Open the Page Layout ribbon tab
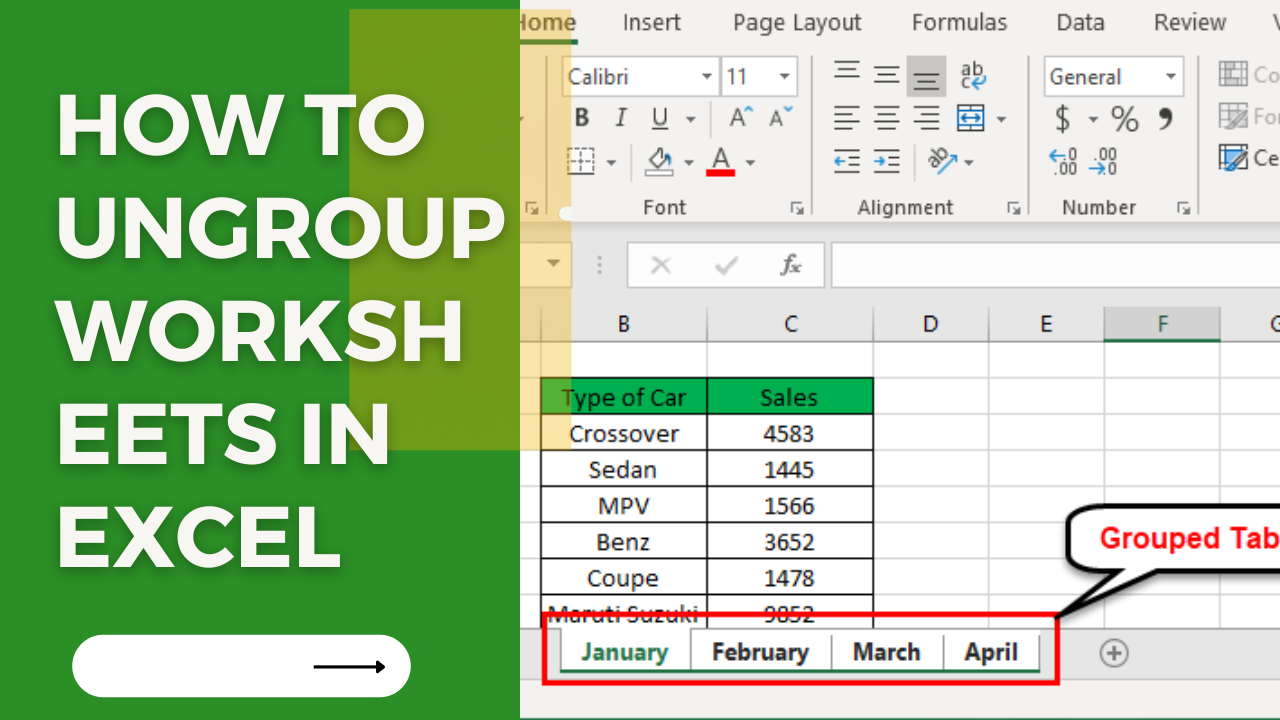 [x=796, y=22]
